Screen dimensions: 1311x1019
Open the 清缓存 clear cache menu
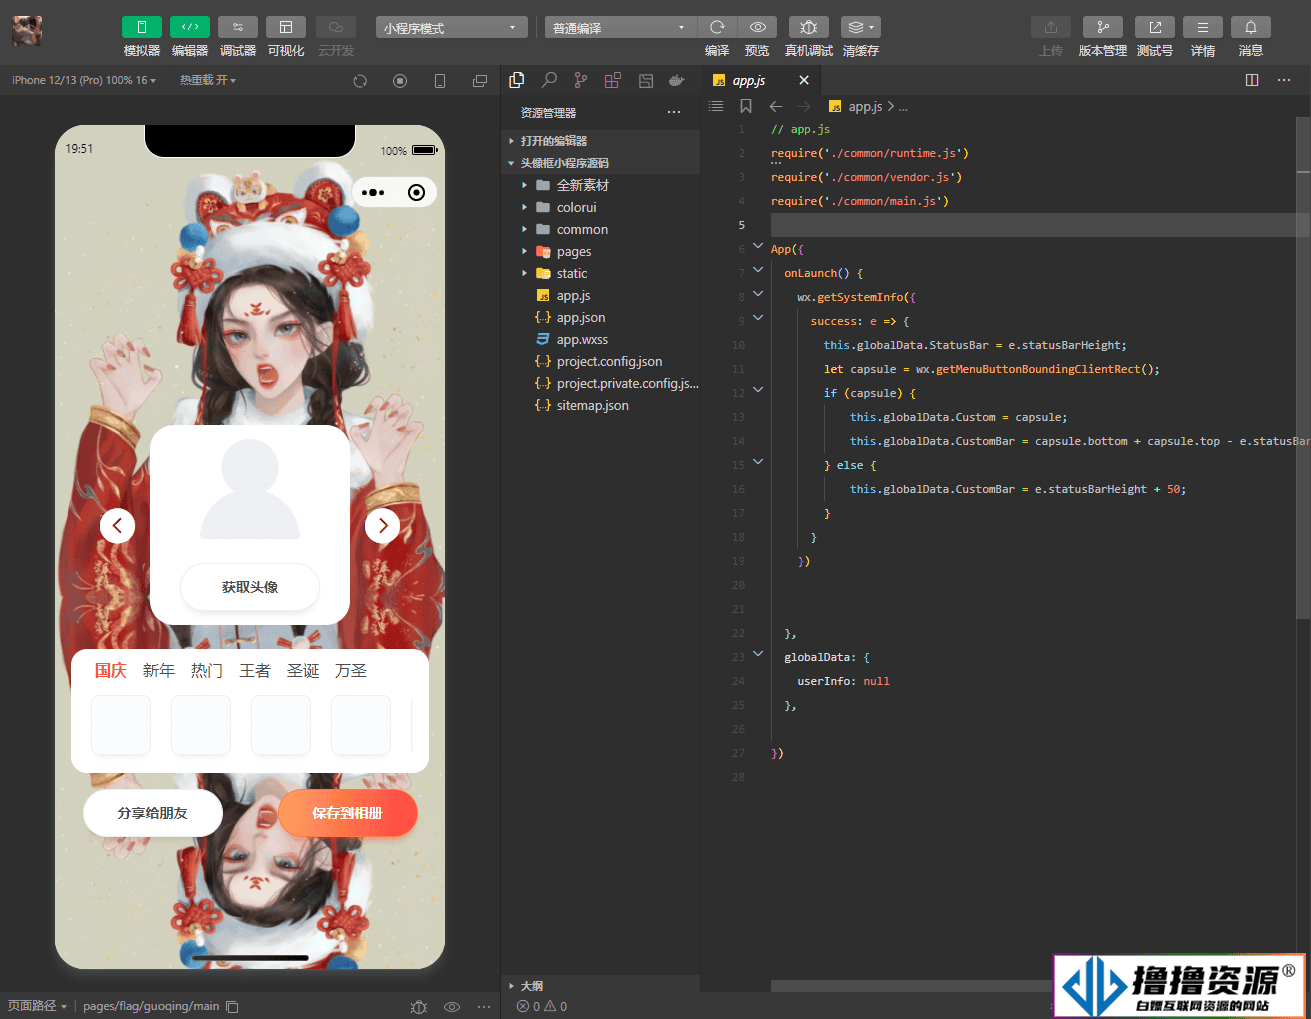click(x=861, y=27)
